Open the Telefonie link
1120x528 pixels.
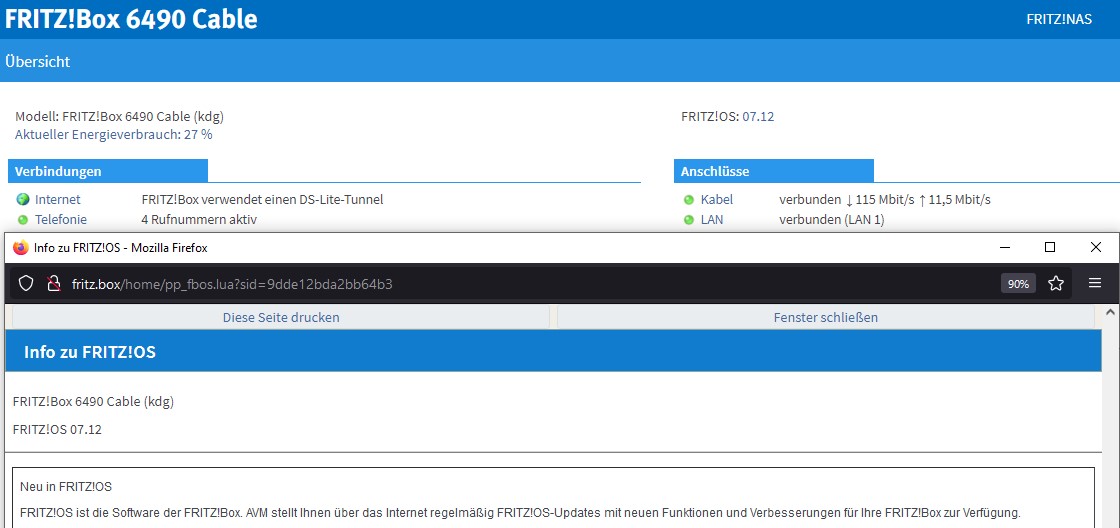coord(61,219)
